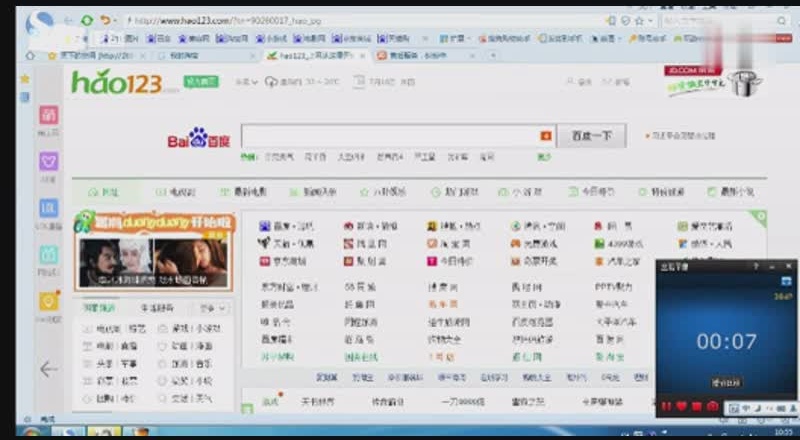Pause the recording in the recorder window
Image resolution: width=800 pixels, height=440 pixels.
(666, 406)
